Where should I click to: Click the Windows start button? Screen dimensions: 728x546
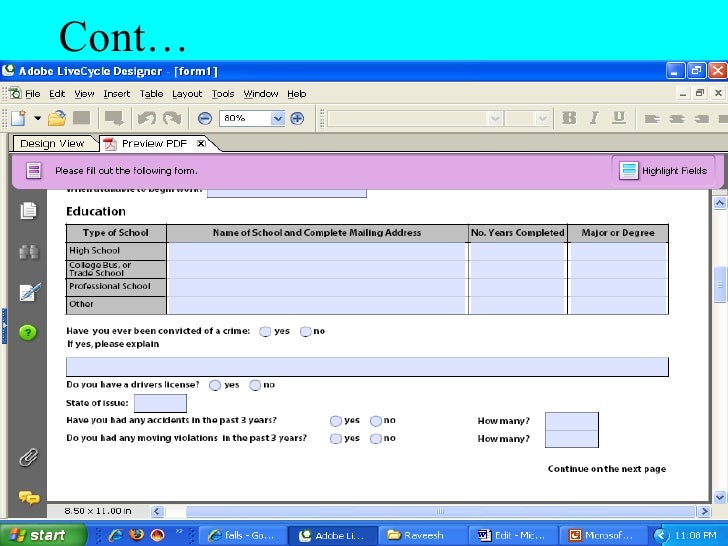point(35,535)
